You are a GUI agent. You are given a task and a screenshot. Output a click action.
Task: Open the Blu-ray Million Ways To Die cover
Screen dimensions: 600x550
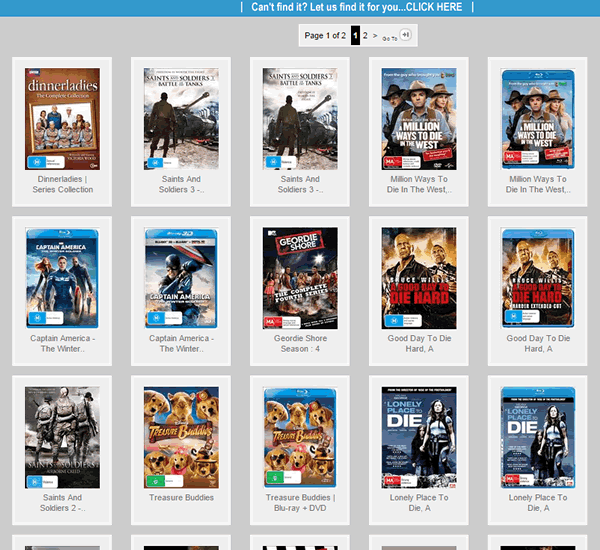pyautogui.click(x=538, y=119)
